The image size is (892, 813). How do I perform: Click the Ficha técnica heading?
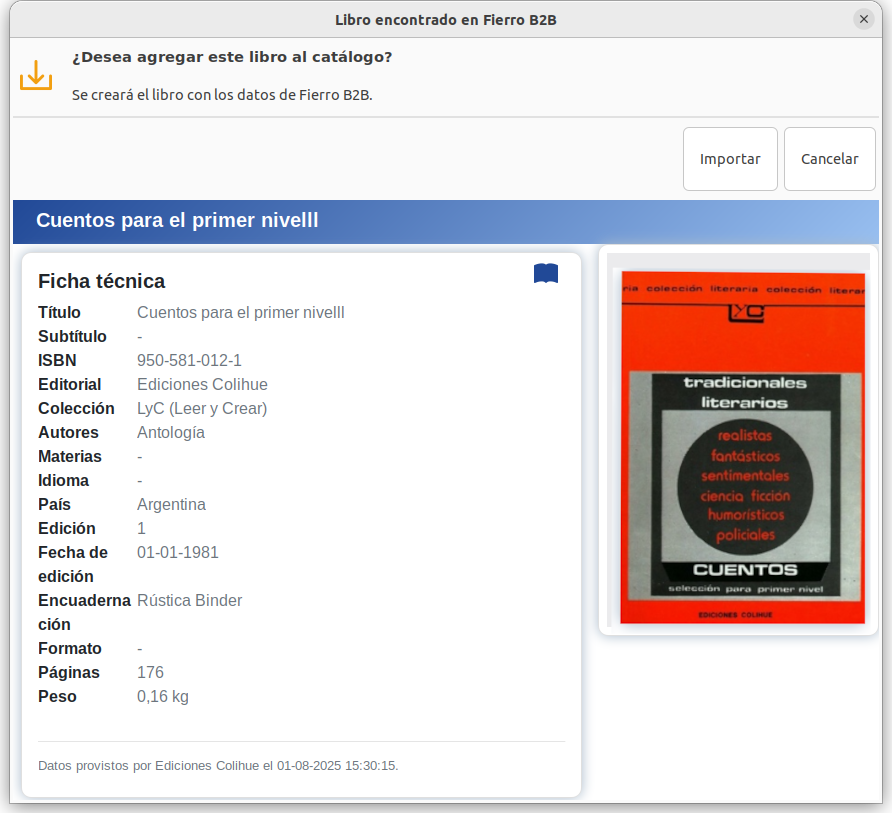(x=101, y=281)
